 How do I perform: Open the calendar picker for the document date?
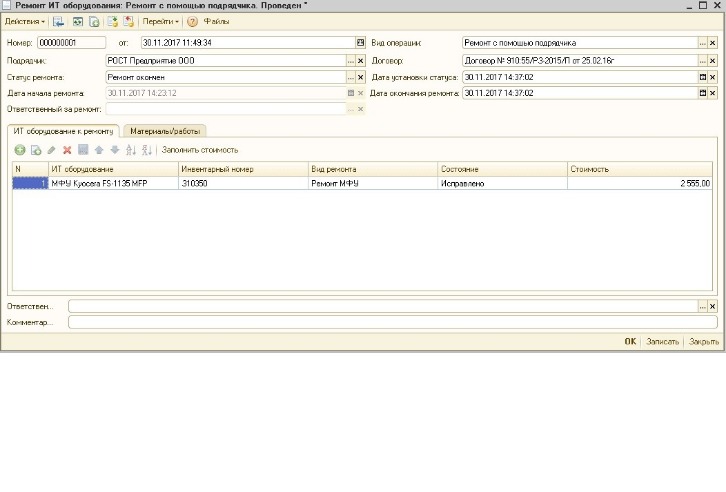point(360,43)
